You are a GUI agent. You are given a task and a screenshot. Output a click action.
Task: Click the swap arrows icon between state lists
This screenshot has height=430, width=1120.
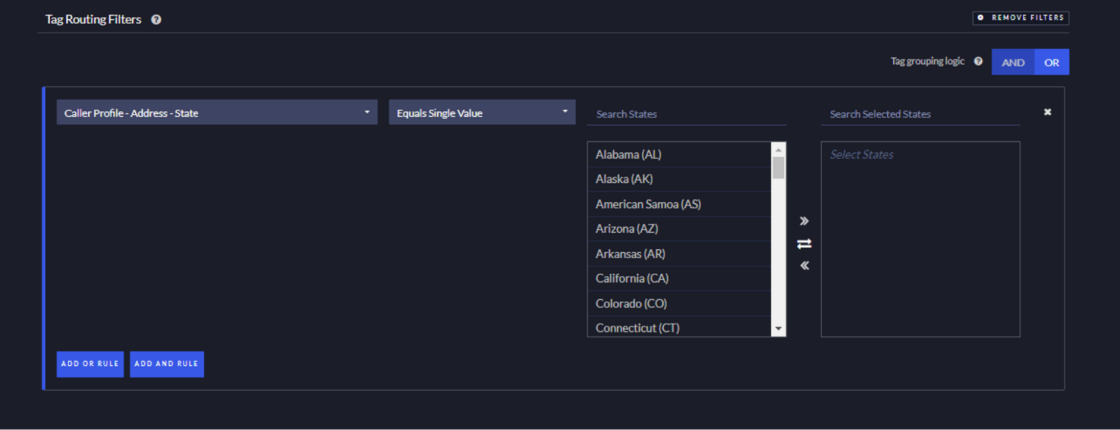click(804, 244)
